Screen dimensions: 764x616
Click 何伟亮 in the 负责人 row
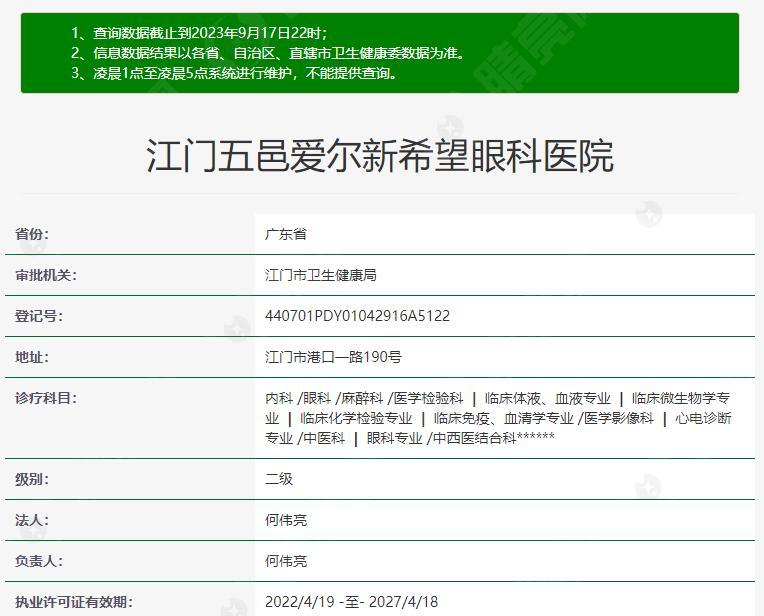point(286,561)
